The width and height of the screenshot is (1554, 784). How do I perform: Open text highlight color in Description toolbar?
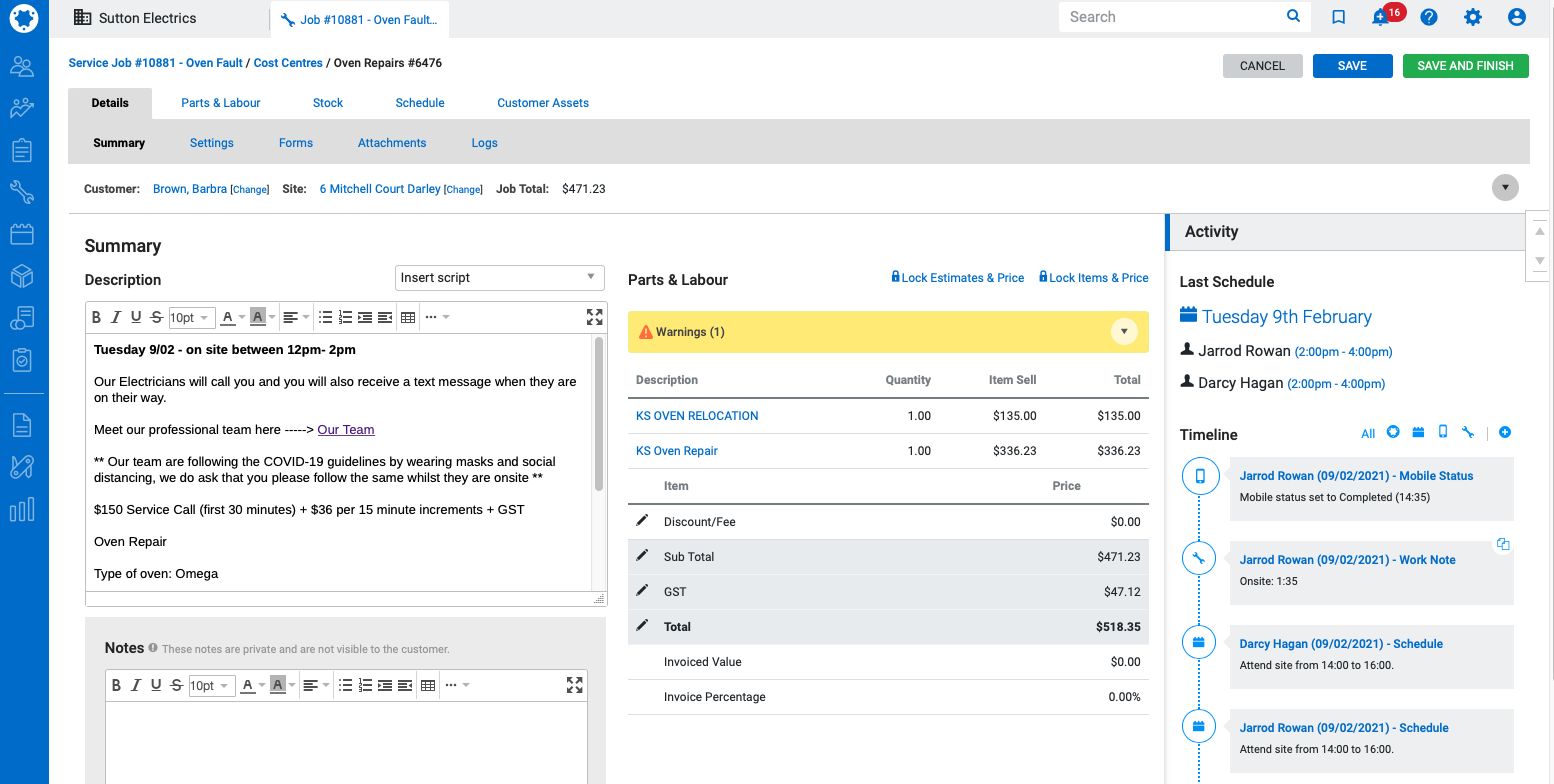tap(258, 317)
